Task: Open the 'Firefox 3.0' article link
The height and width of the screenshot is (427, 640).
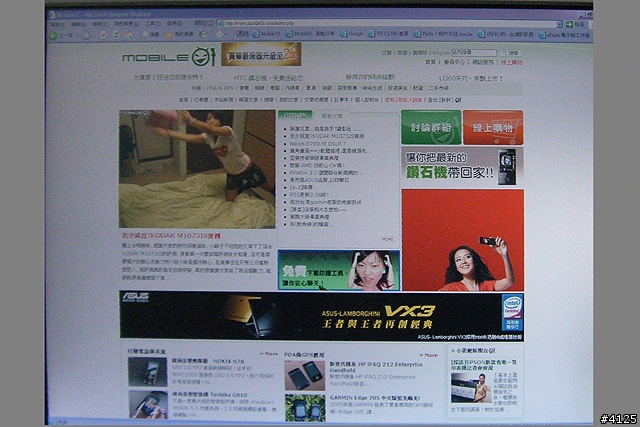Action: point(326,173)
